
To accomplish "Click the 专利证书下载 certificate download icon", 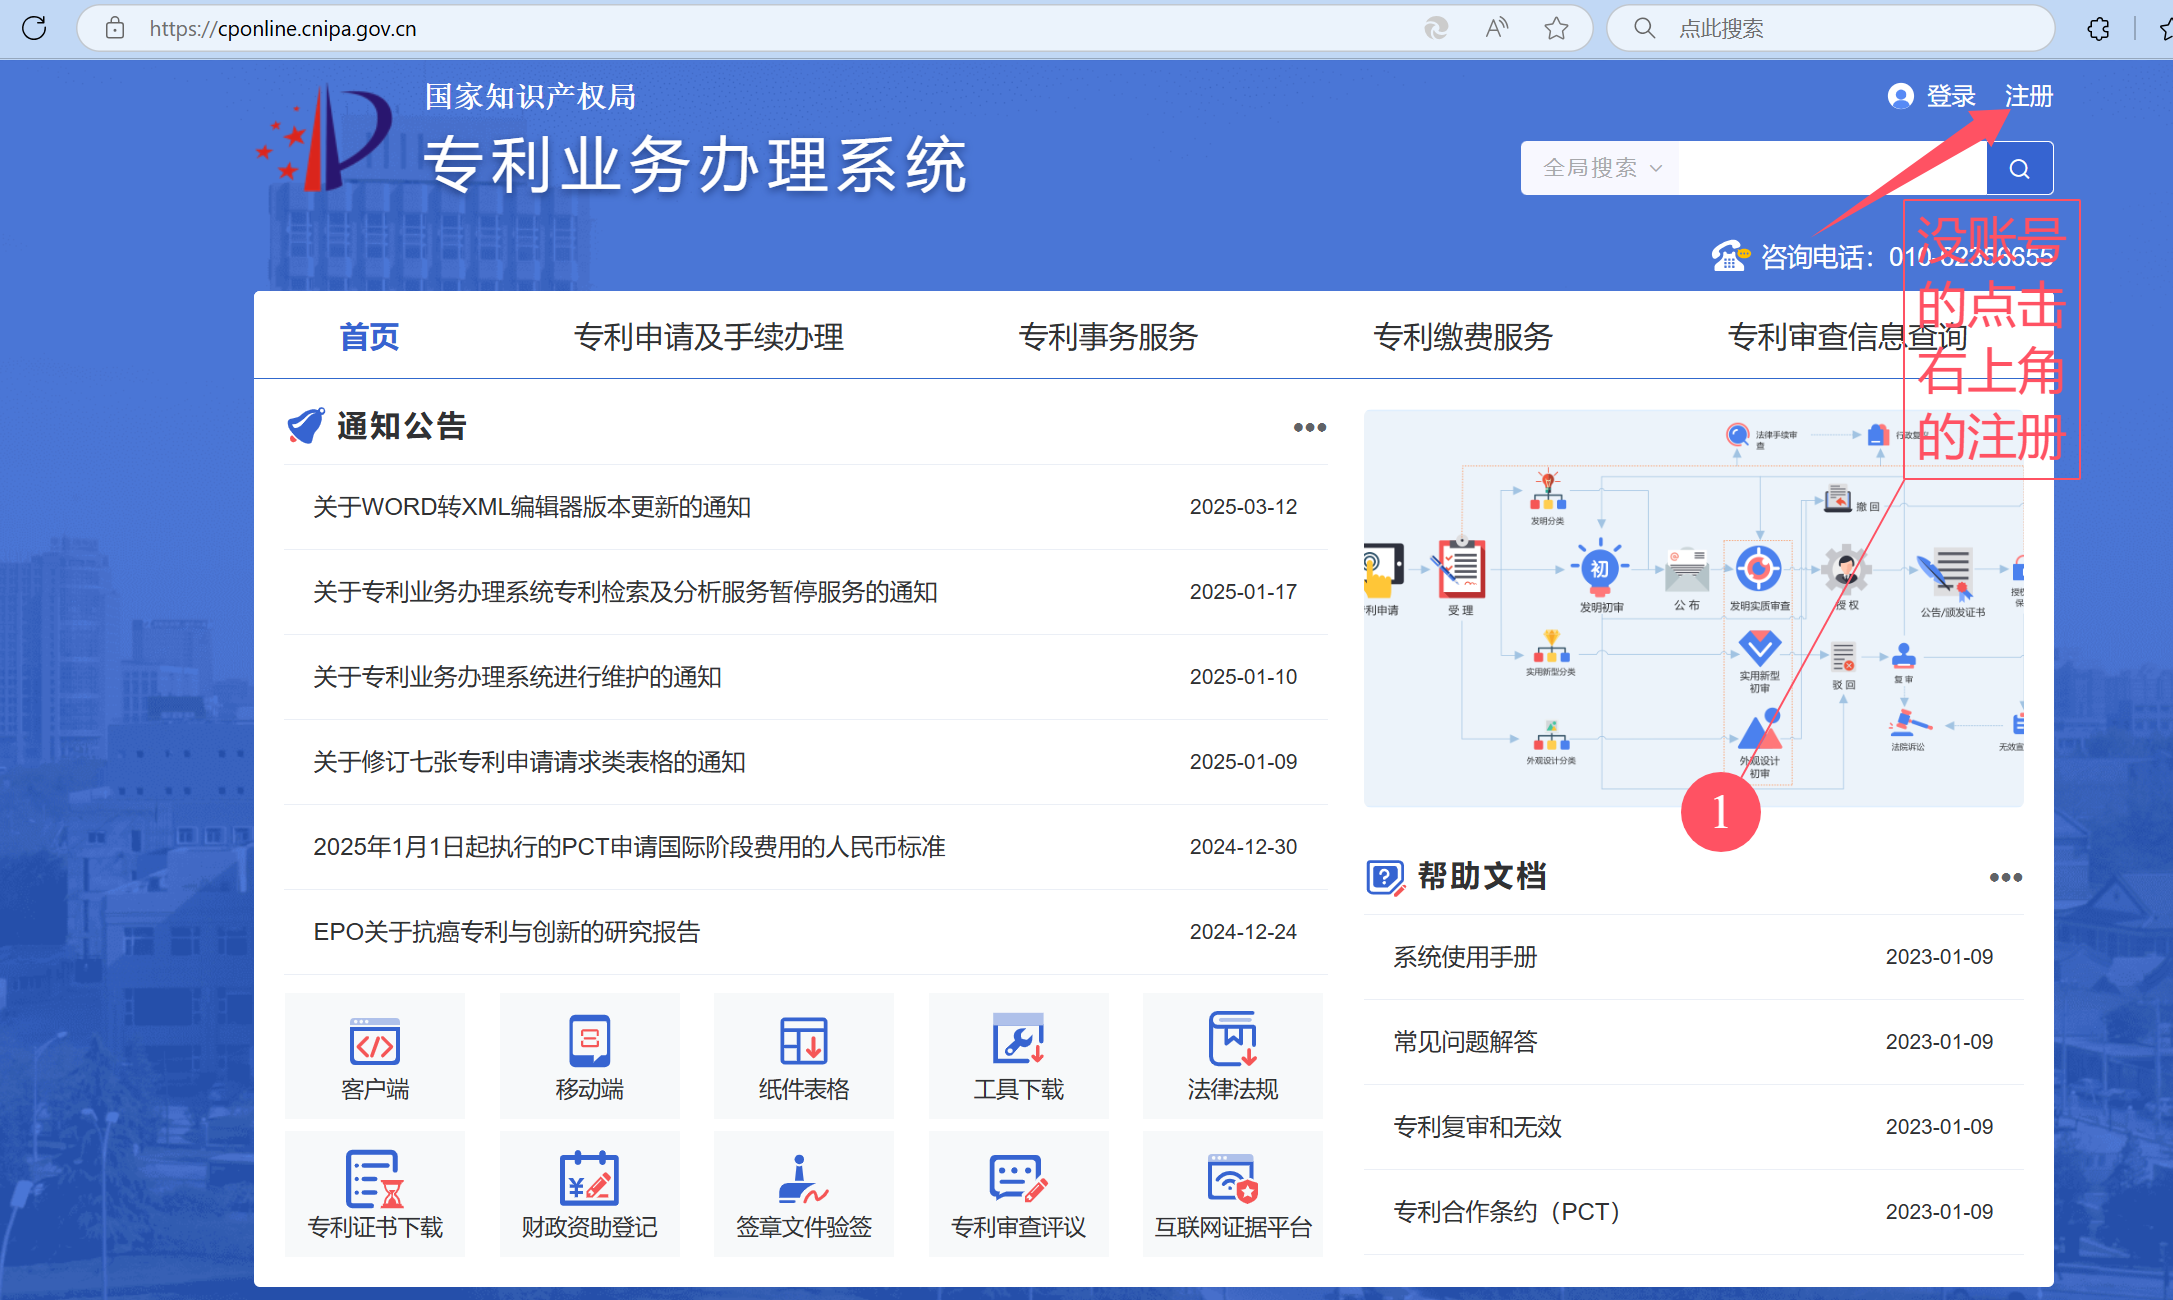I will 375,1194.
